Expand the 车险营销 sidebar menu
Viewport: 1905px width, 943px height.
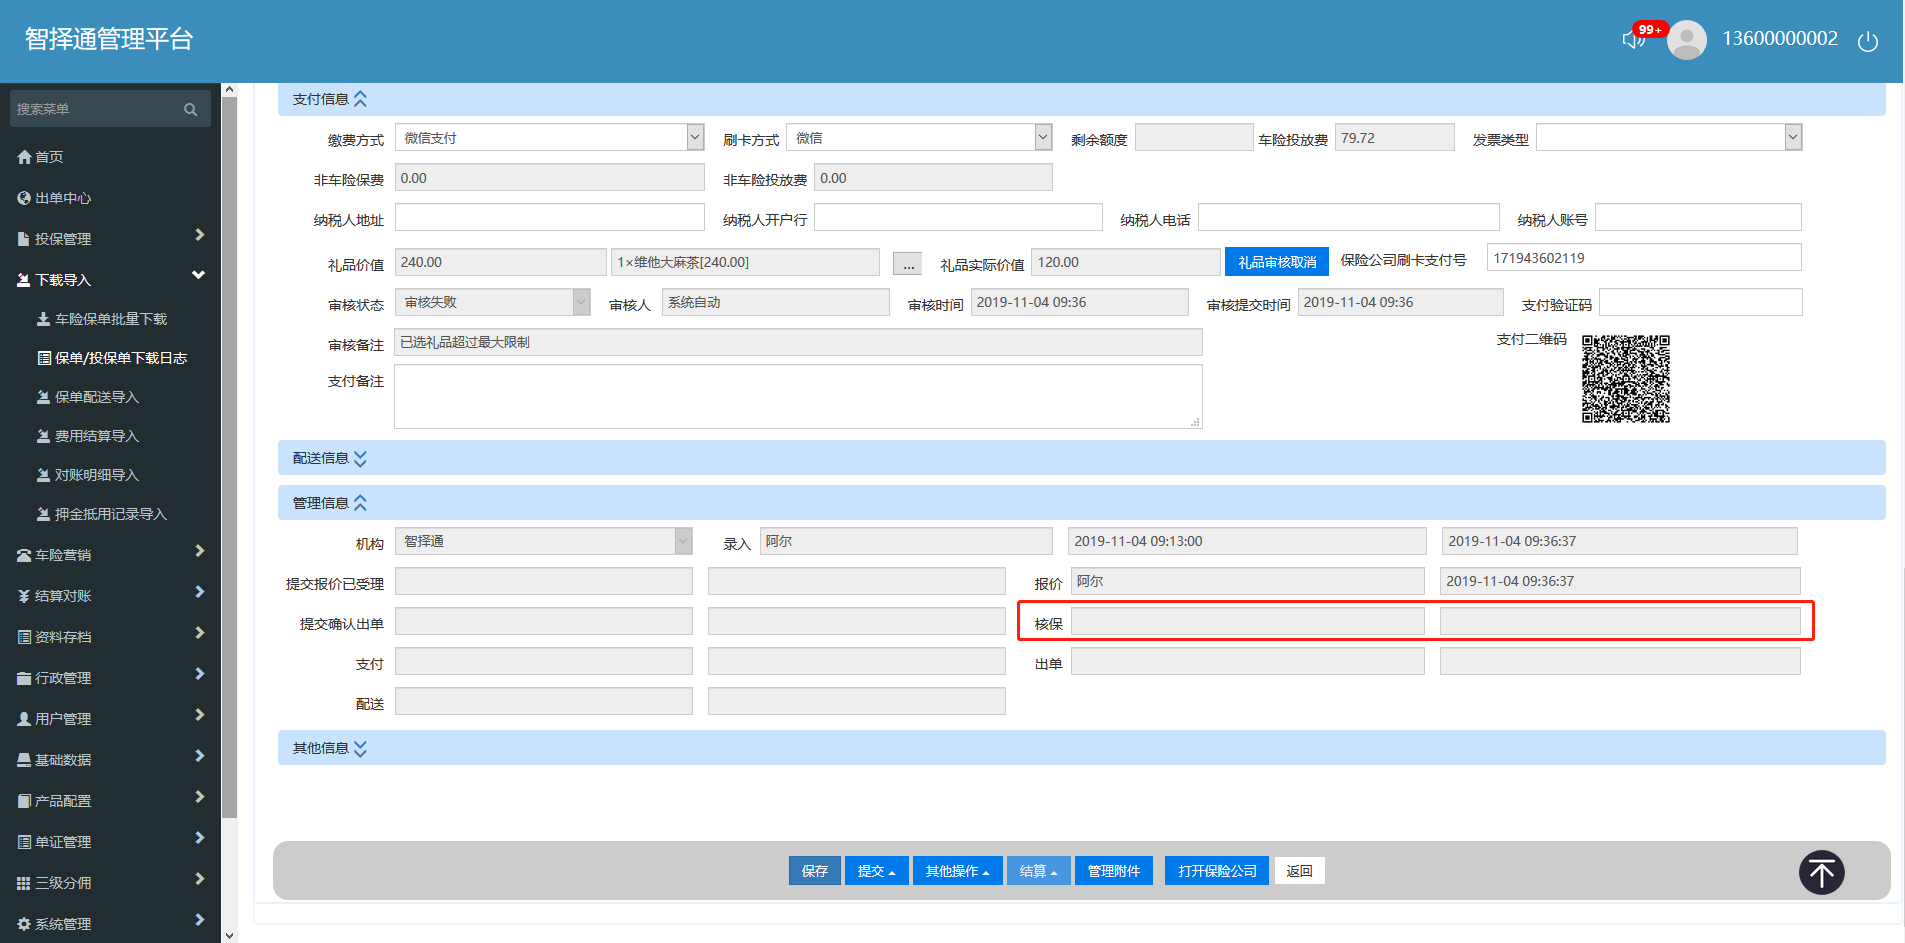tap(110, 555)
